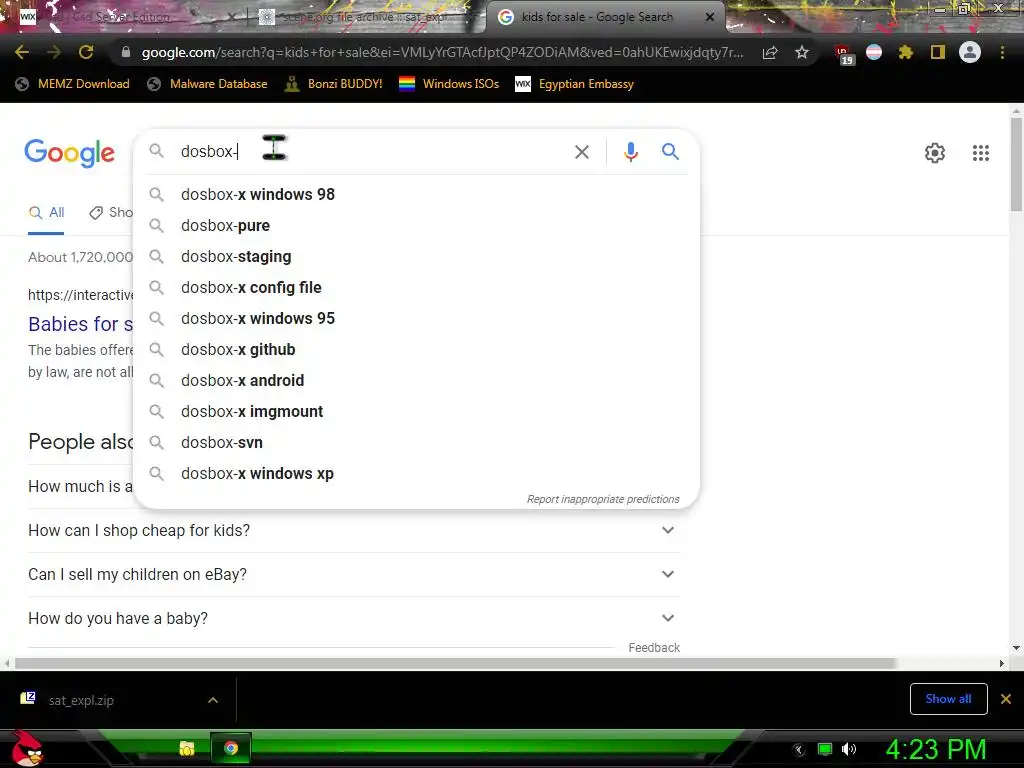Choose the 'dosbox-x imgmount' suggestion
Screen dimensions: 1024x768
pos(416,411)
